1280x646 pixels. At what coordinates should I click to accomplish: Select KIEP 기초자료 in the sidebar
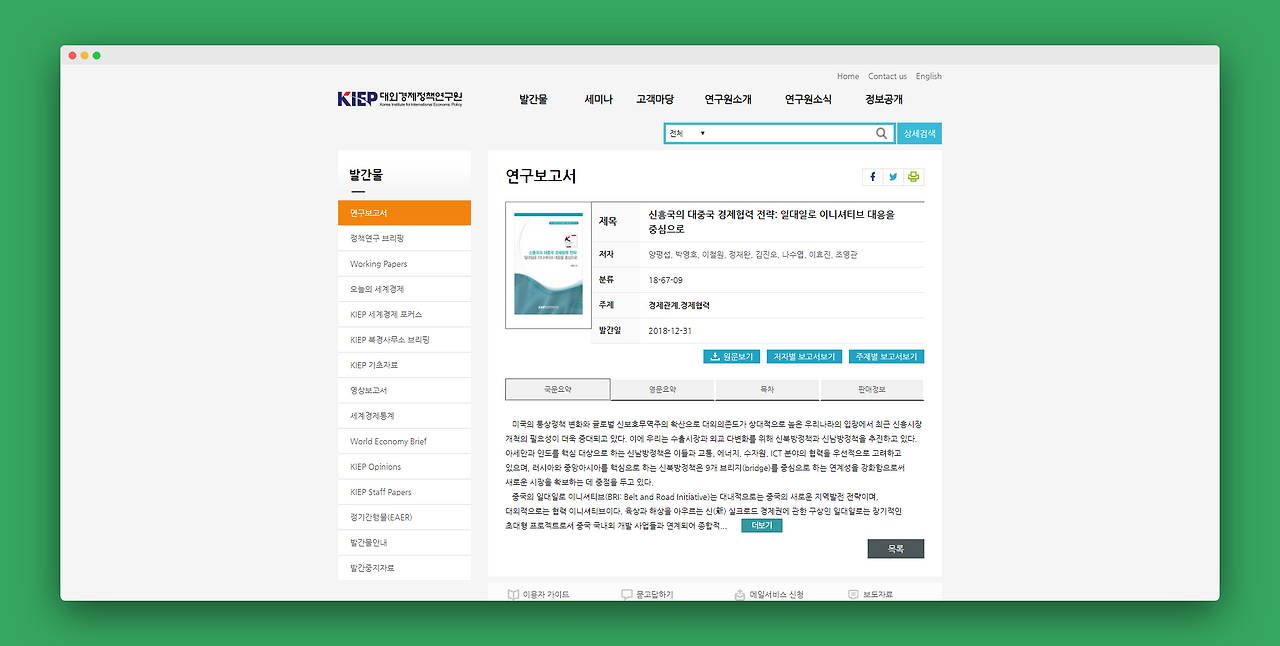[x=404, y=365]
